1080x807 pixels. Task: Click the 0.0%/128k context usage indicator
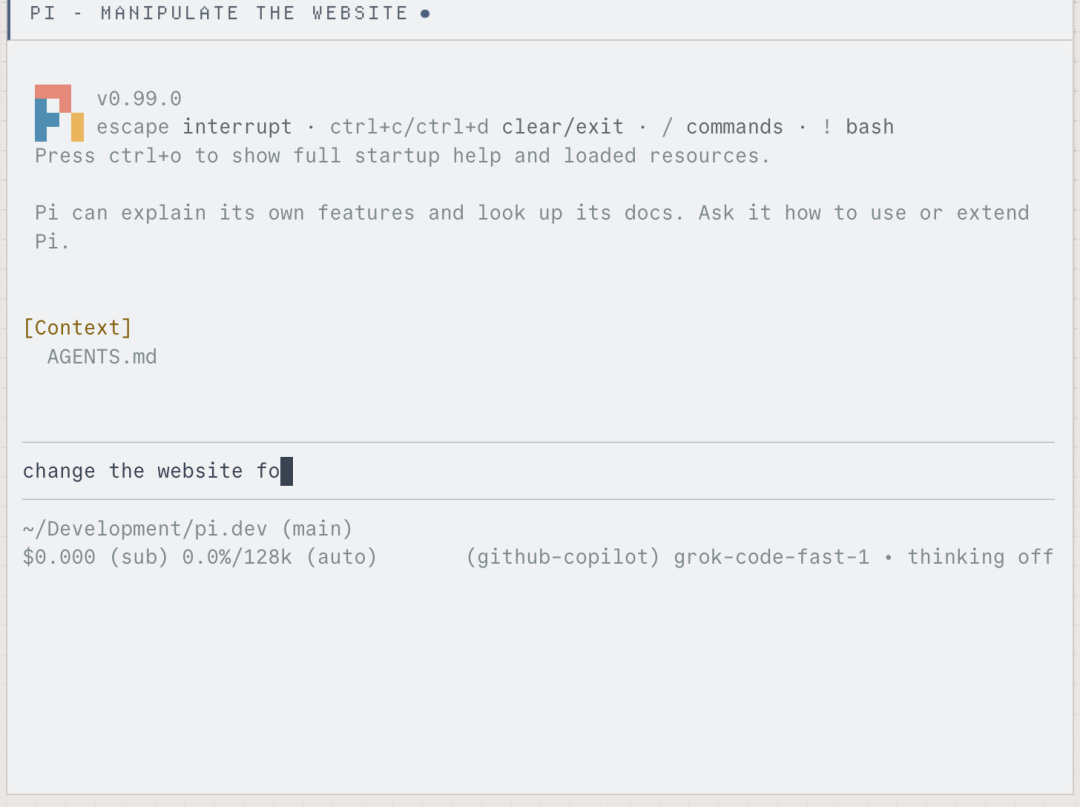point(237,557)
